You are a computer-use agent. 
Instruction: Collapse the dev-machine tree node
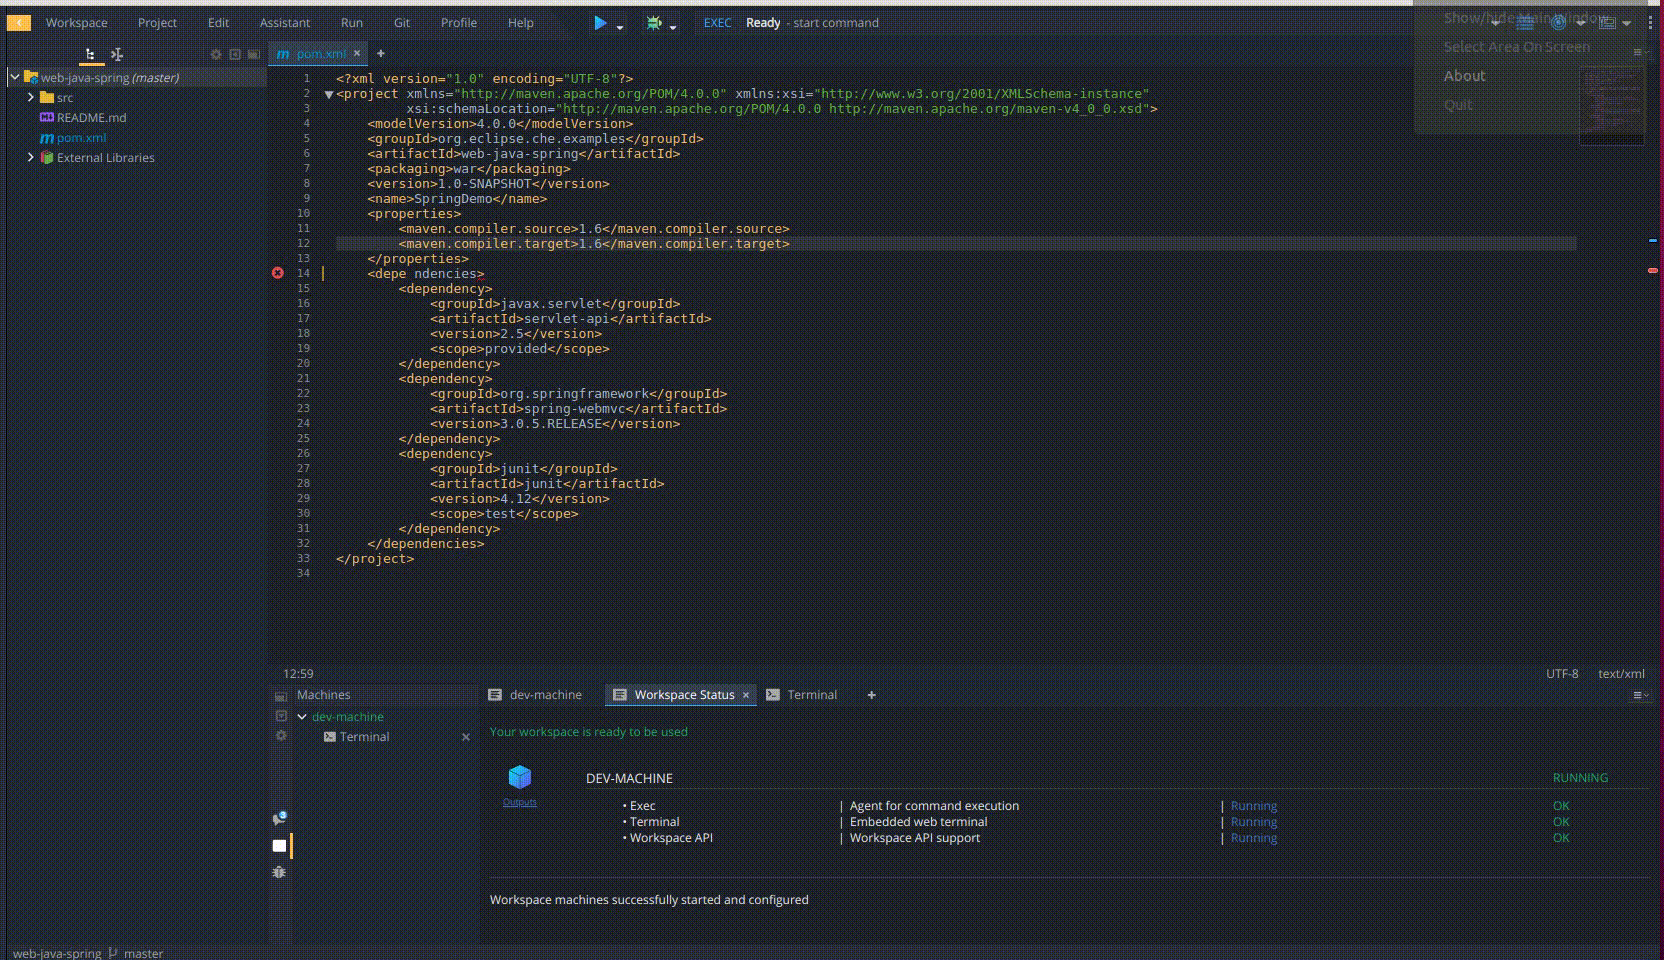[x=302, y=716]
